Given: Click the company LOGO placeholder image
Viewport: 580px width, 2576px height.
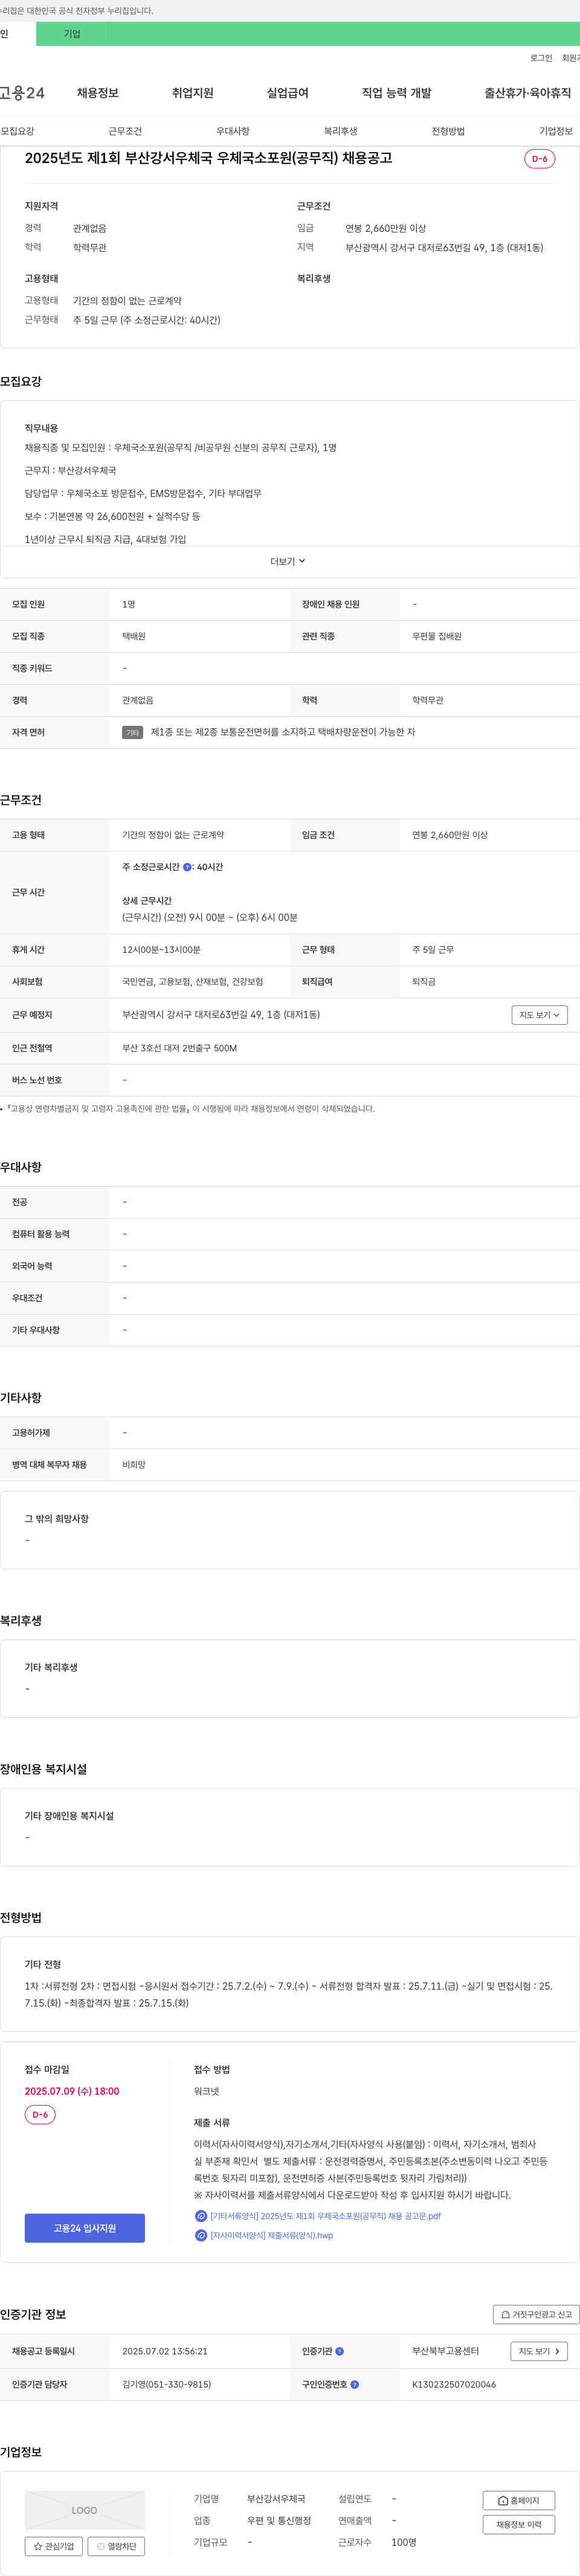Looking at the screenshot, I should pos(85,2510).
